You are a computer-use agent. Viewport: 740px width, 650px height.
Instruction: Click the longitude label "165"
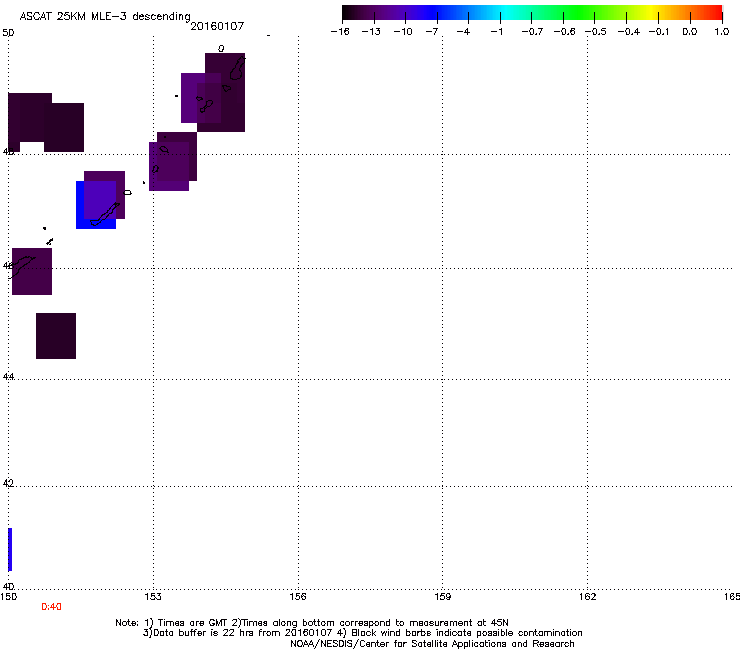pyautogui.click(x=732, y=597)
